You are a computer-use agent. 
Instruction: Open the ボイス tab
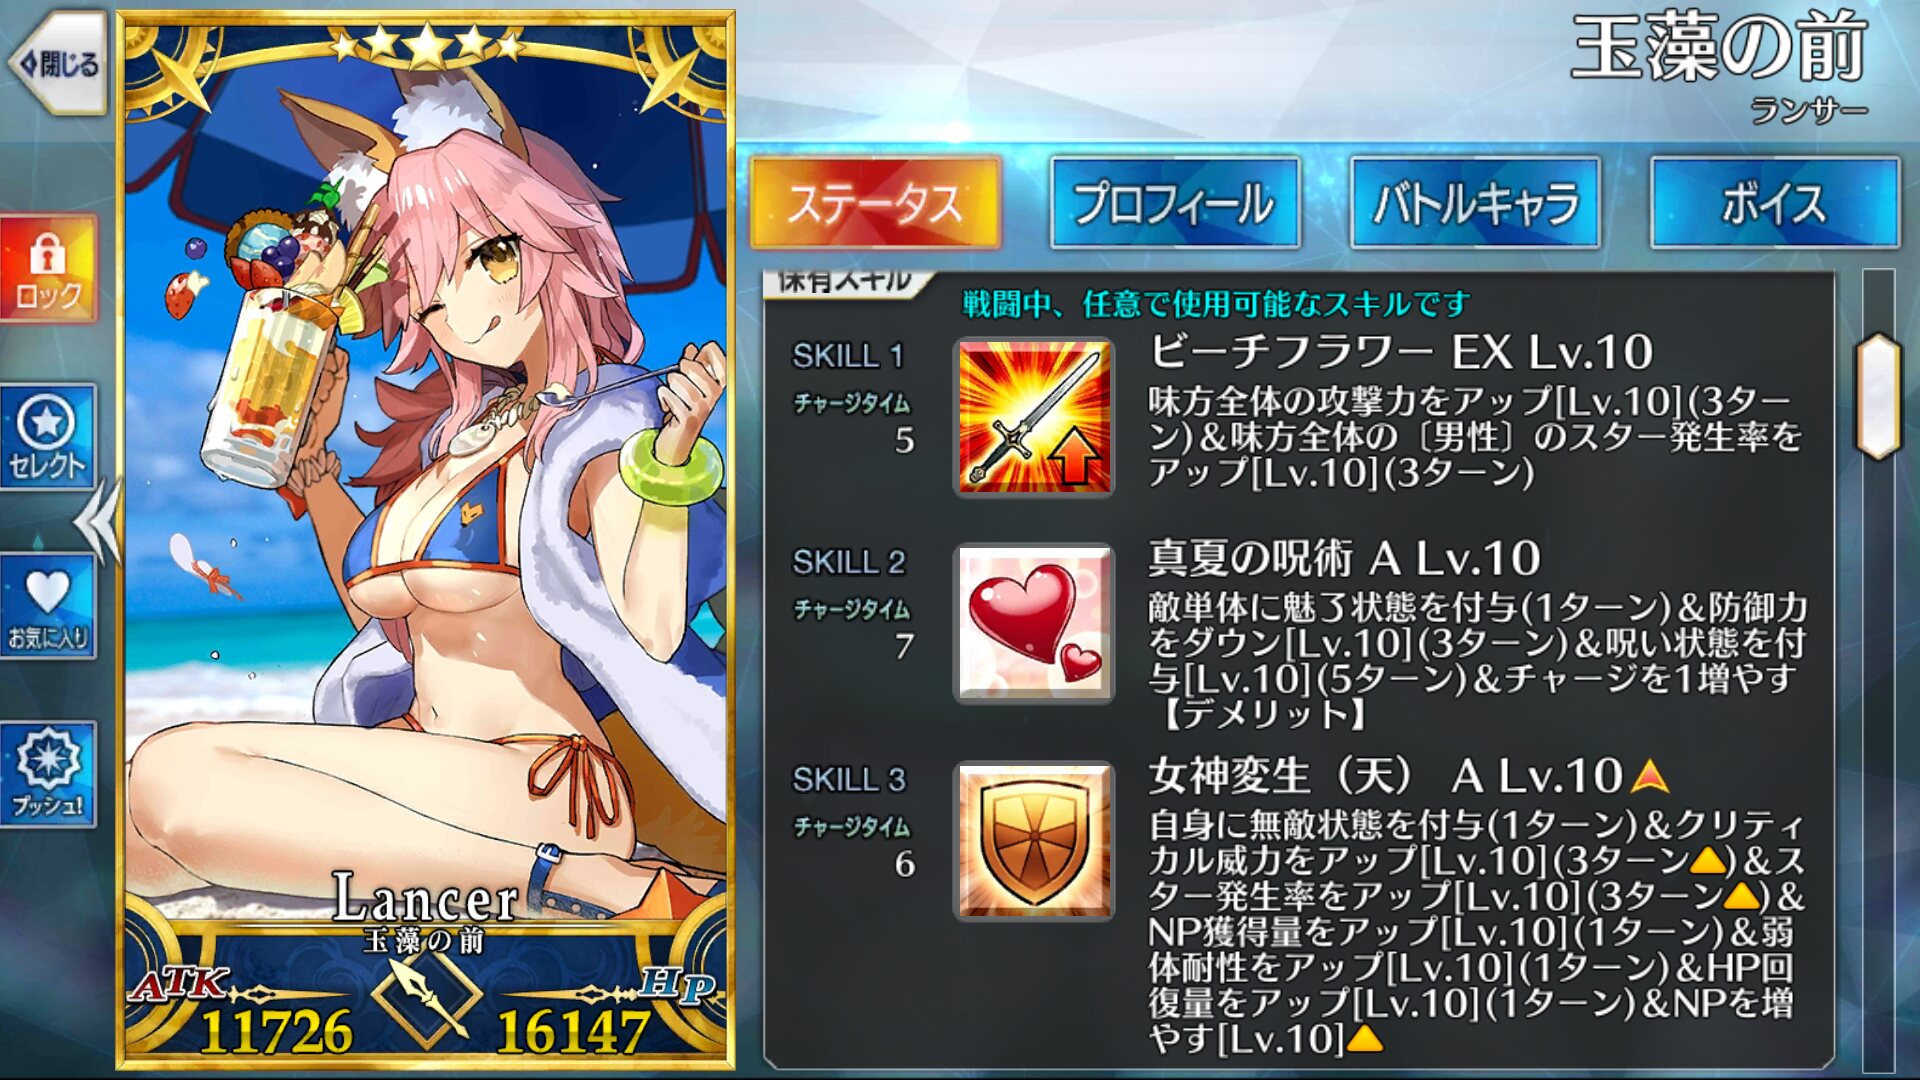tap(1775, 203)
